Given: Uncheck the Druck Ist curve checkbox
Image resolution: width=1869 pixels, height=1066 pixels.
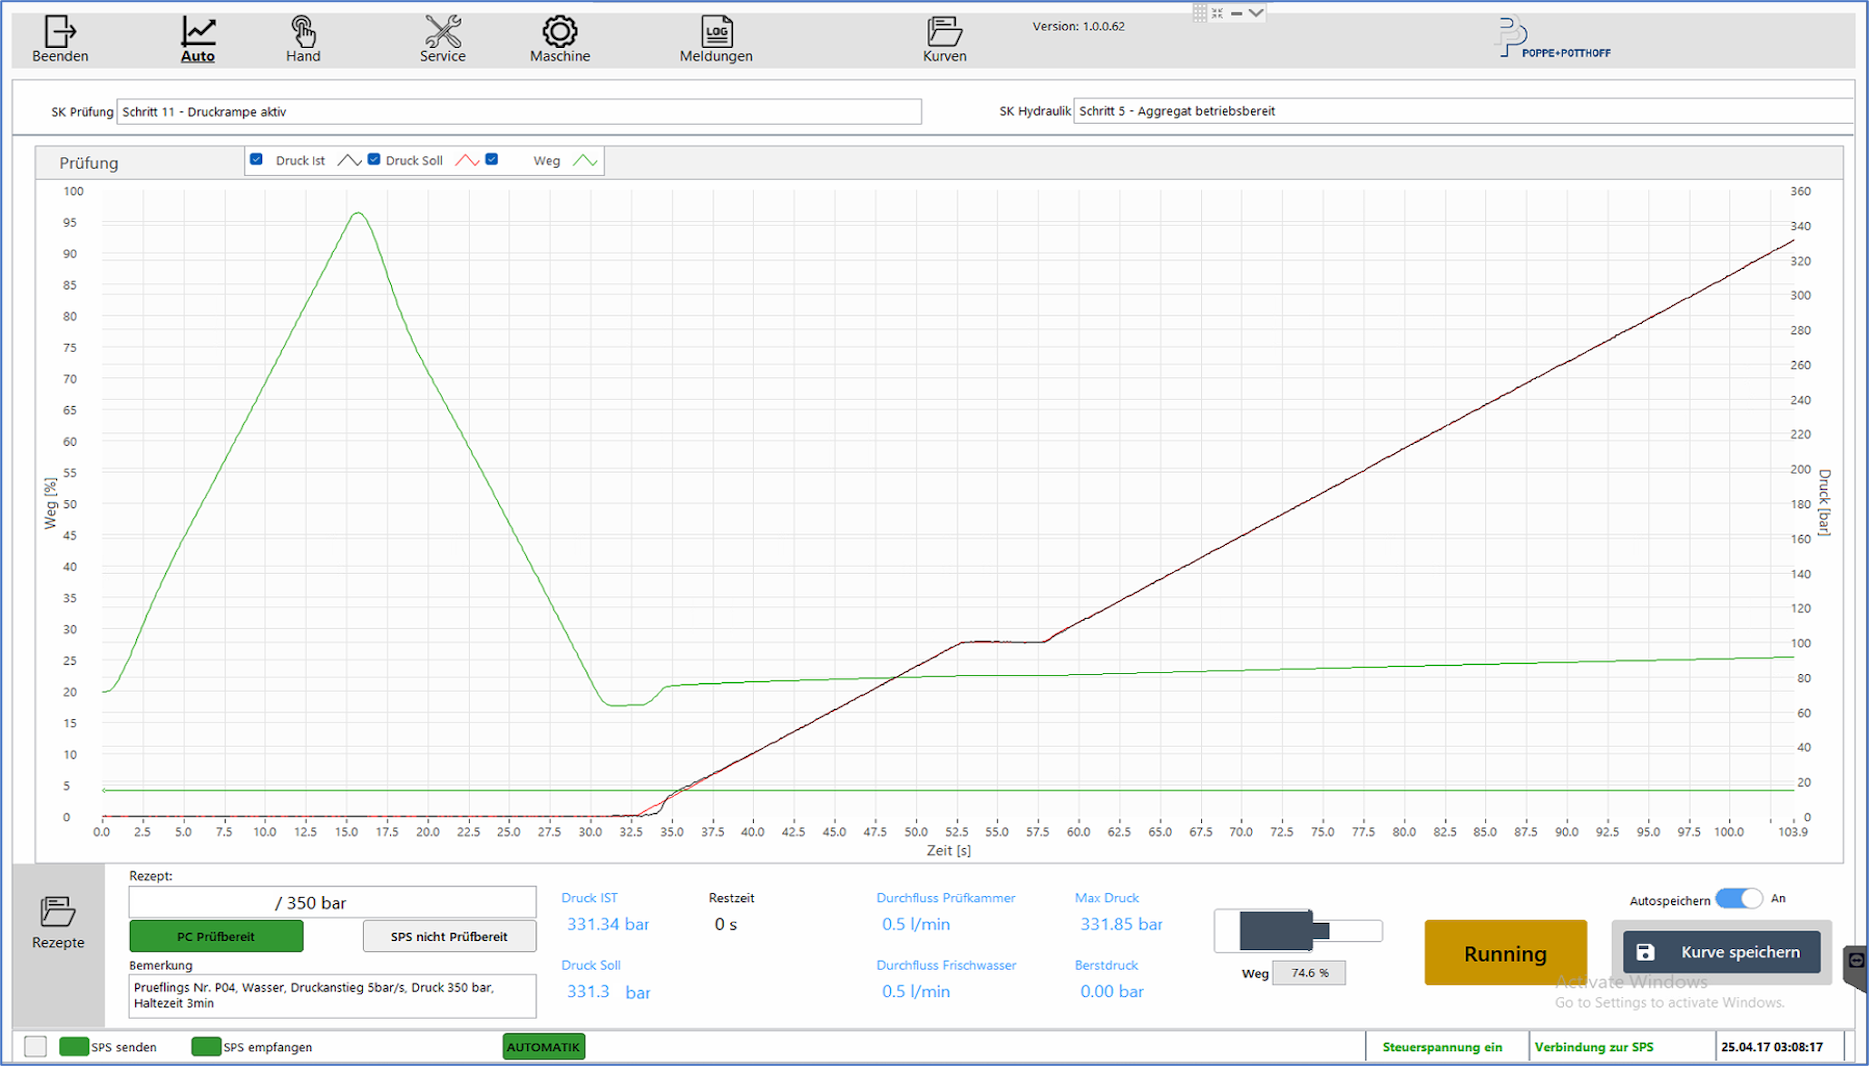Looking at the screenshot, I should [x=257, y=160].
